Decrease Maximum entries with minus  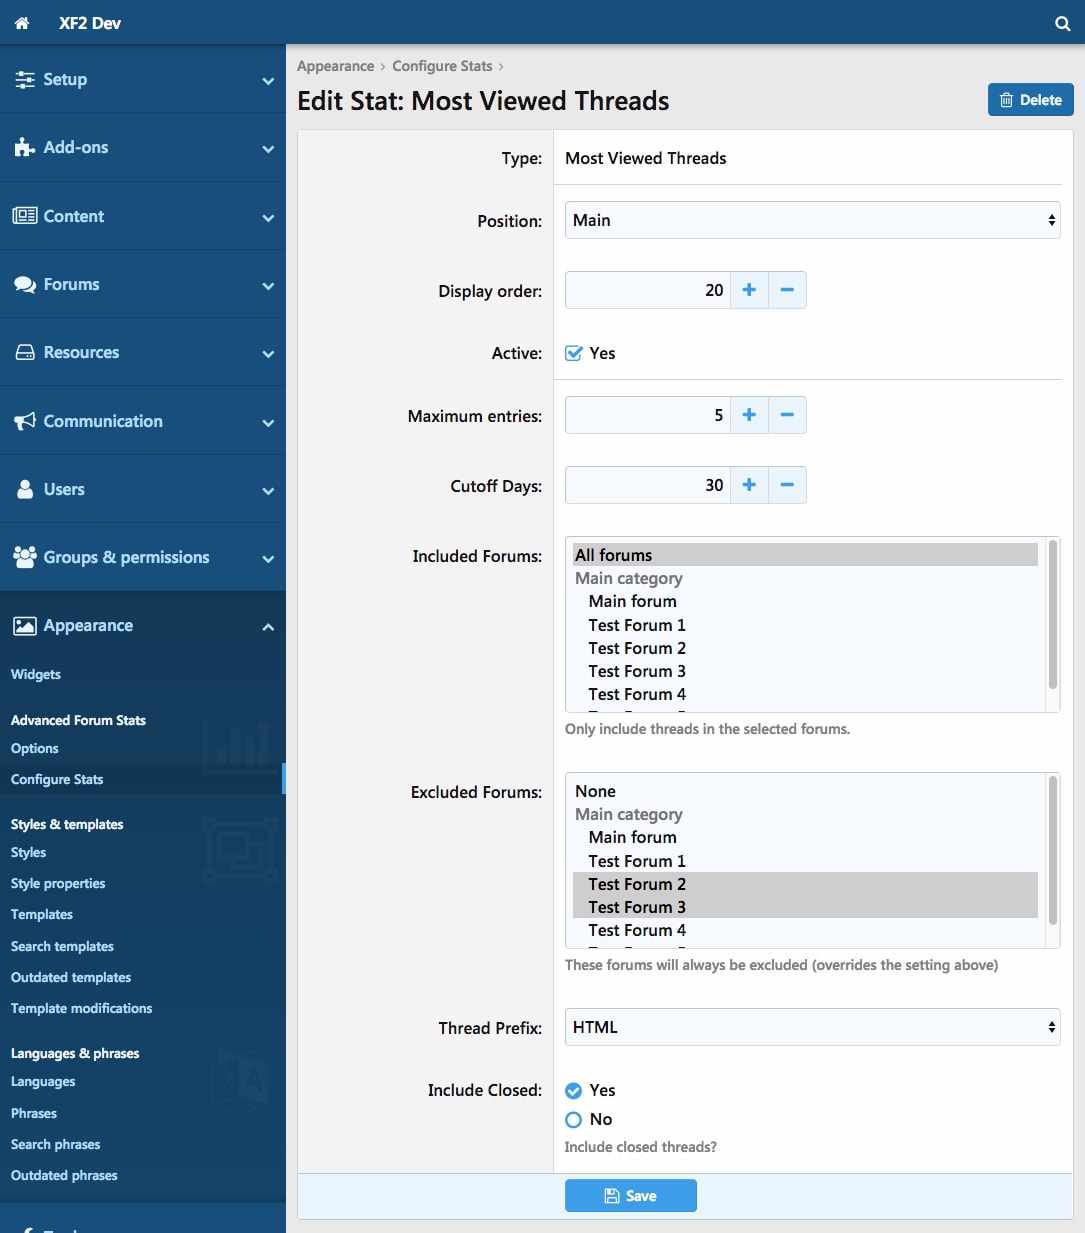787,415
